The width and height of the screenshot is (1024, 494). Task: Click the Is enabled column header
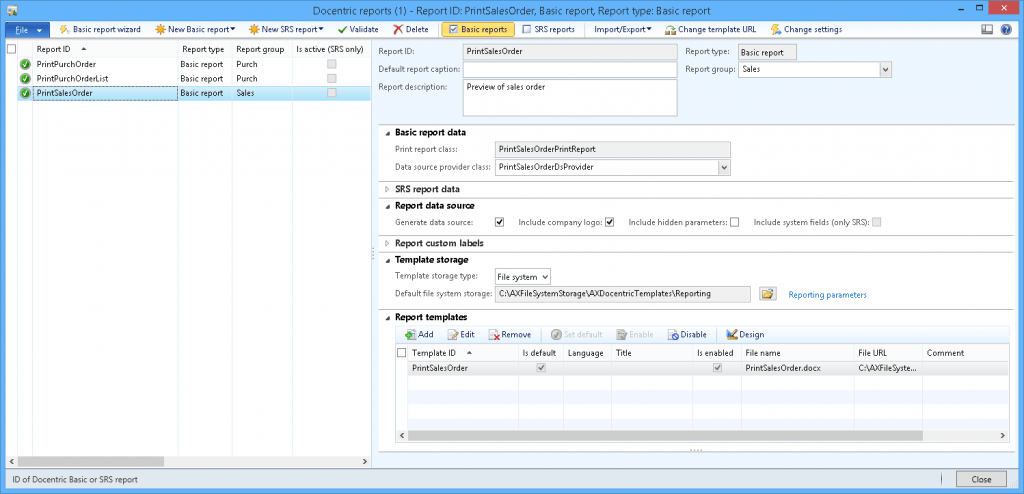pyautogui.click(x=717, y=353)
